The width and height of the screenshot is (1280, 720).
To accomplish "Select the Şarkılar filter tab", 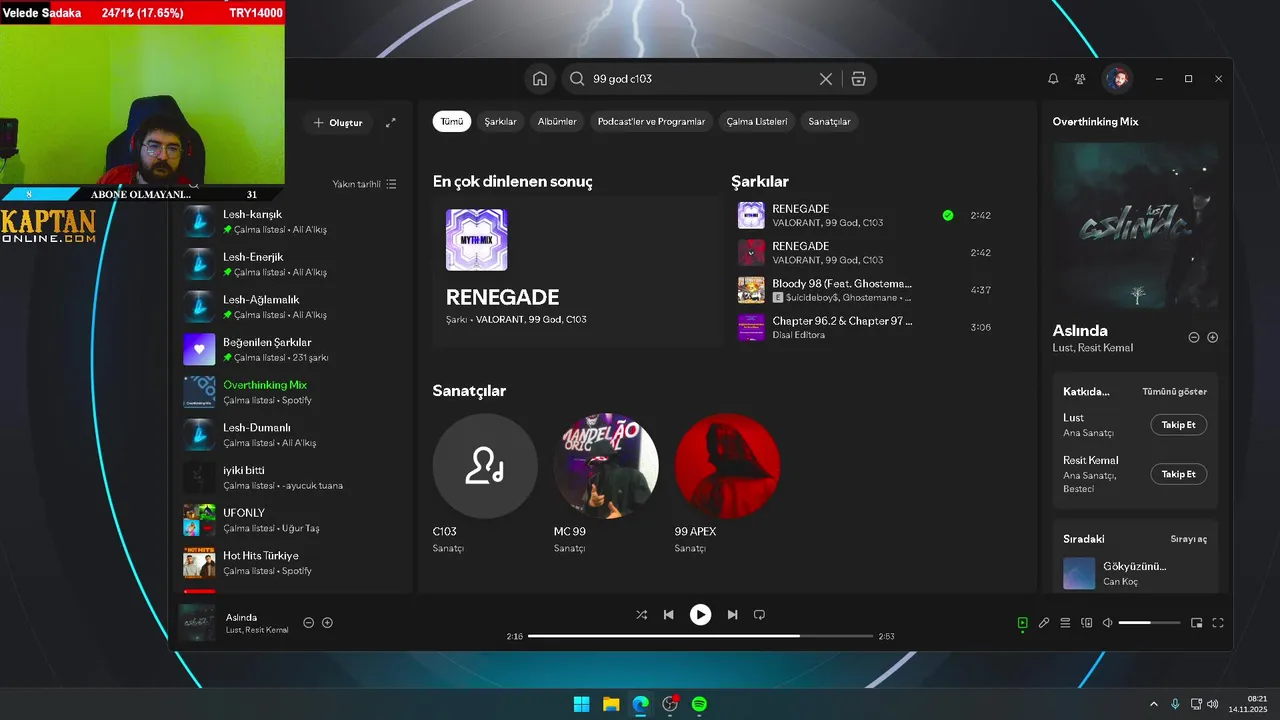I will pyautogui.click(x=500, y=121).
